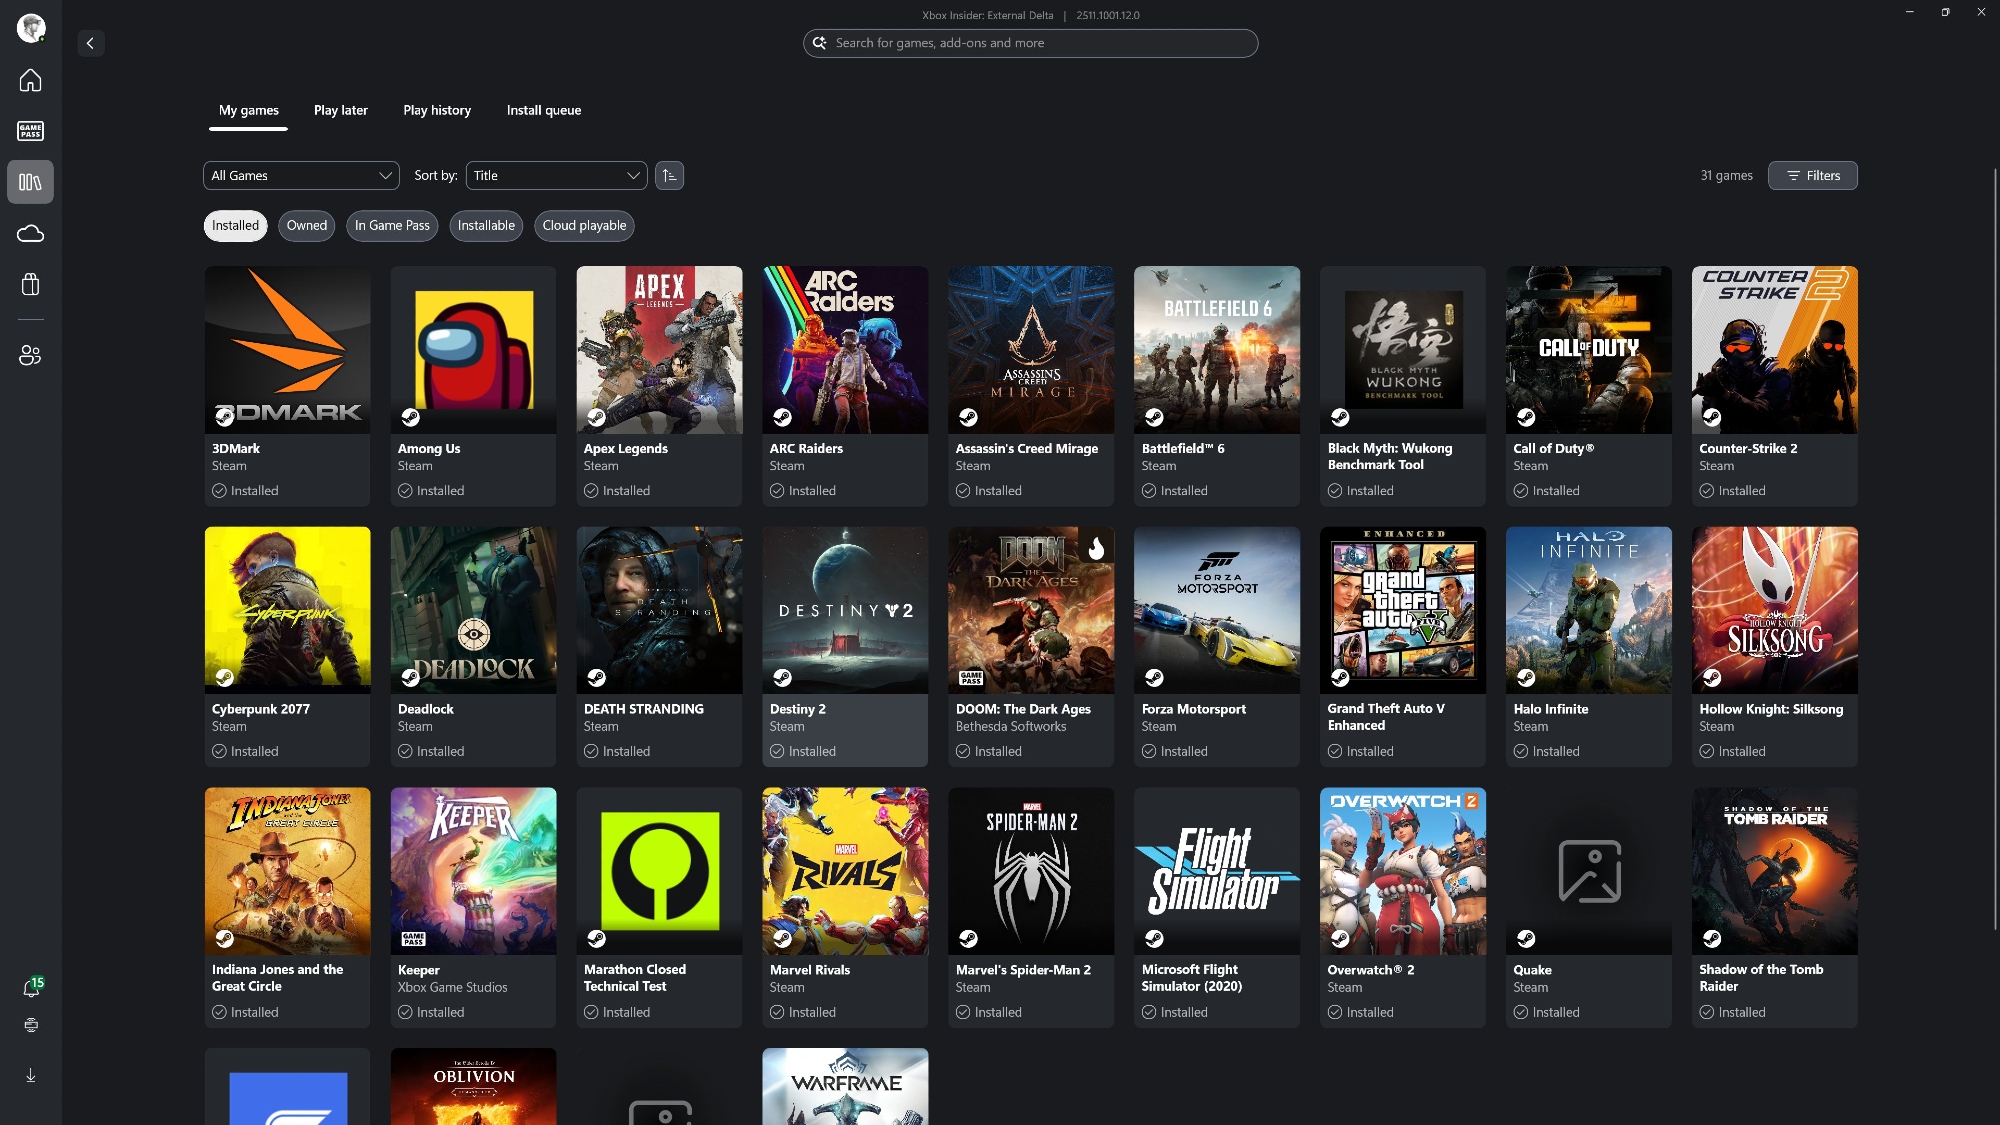Toggle the sort order direction button
This screenshot has height=1125, width=2000.
[669, 176]
